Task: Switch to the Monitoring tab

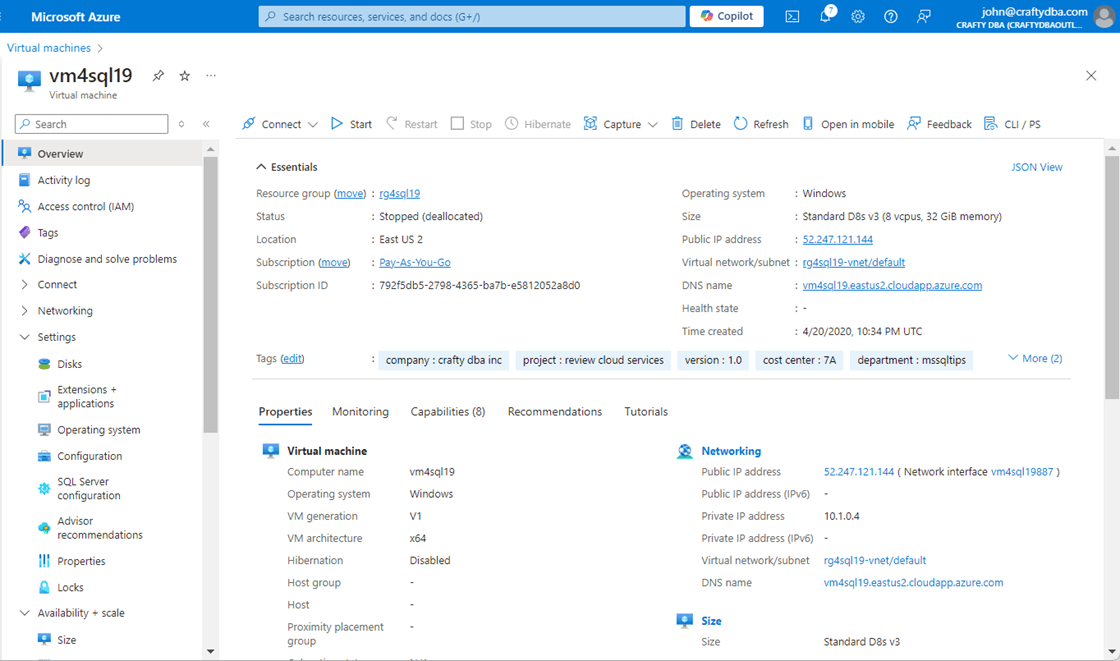Action: tap(360, 412)
